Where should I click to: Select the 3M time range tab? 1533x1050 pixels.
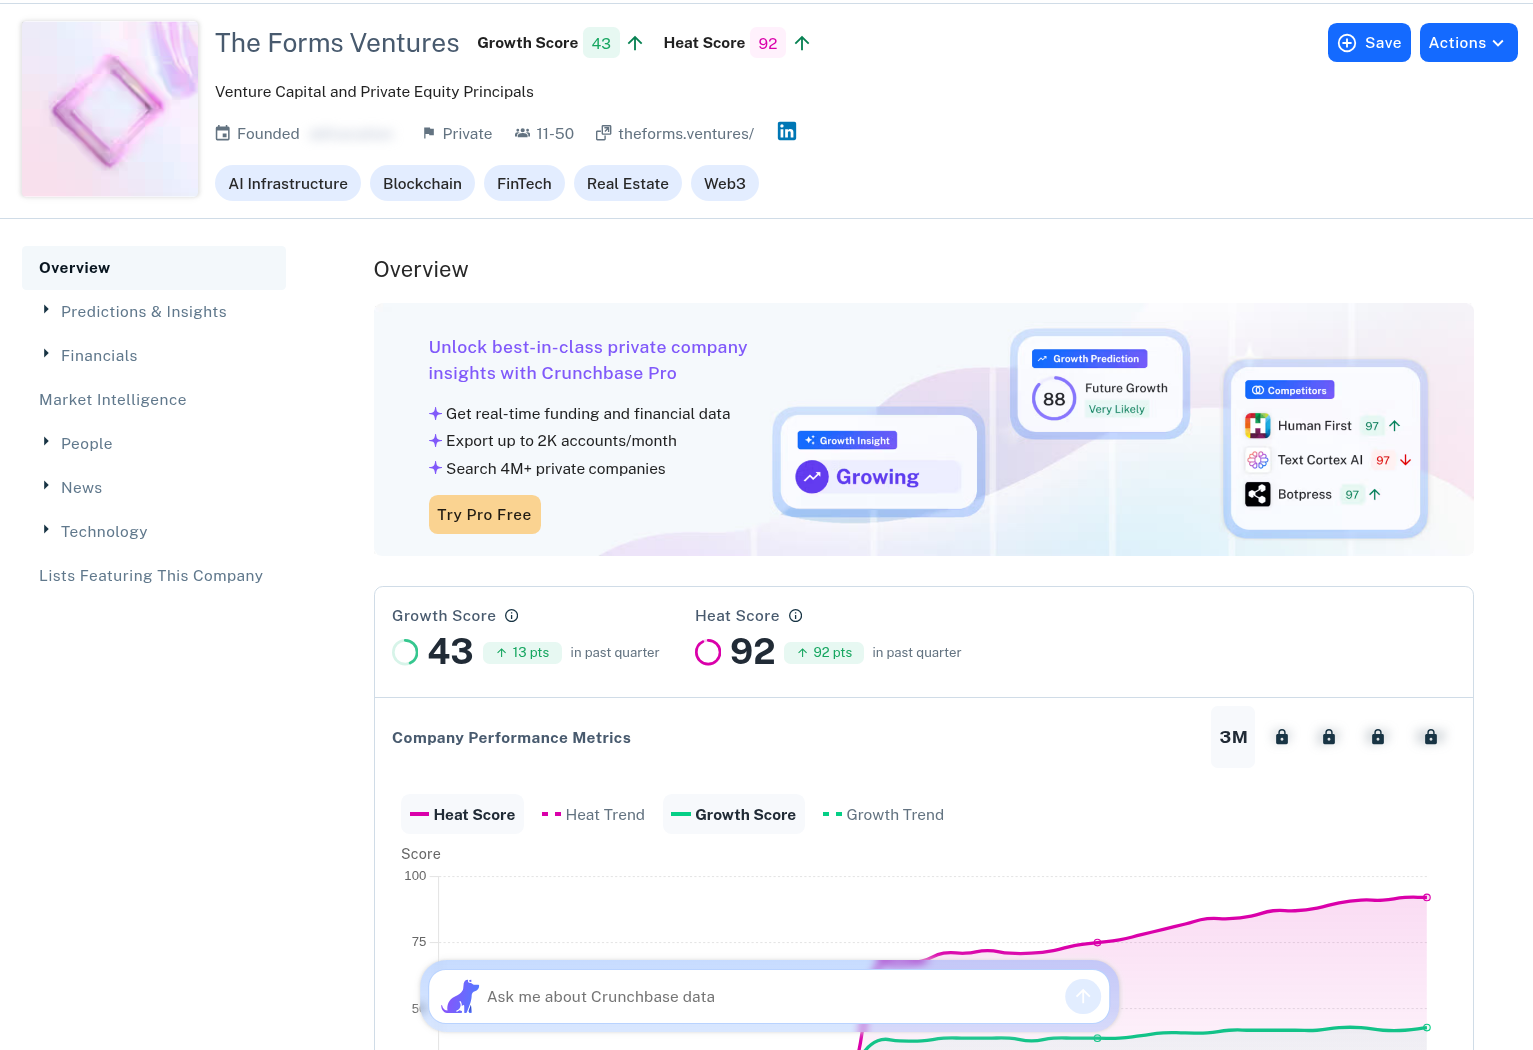[x=1232, y=737]
